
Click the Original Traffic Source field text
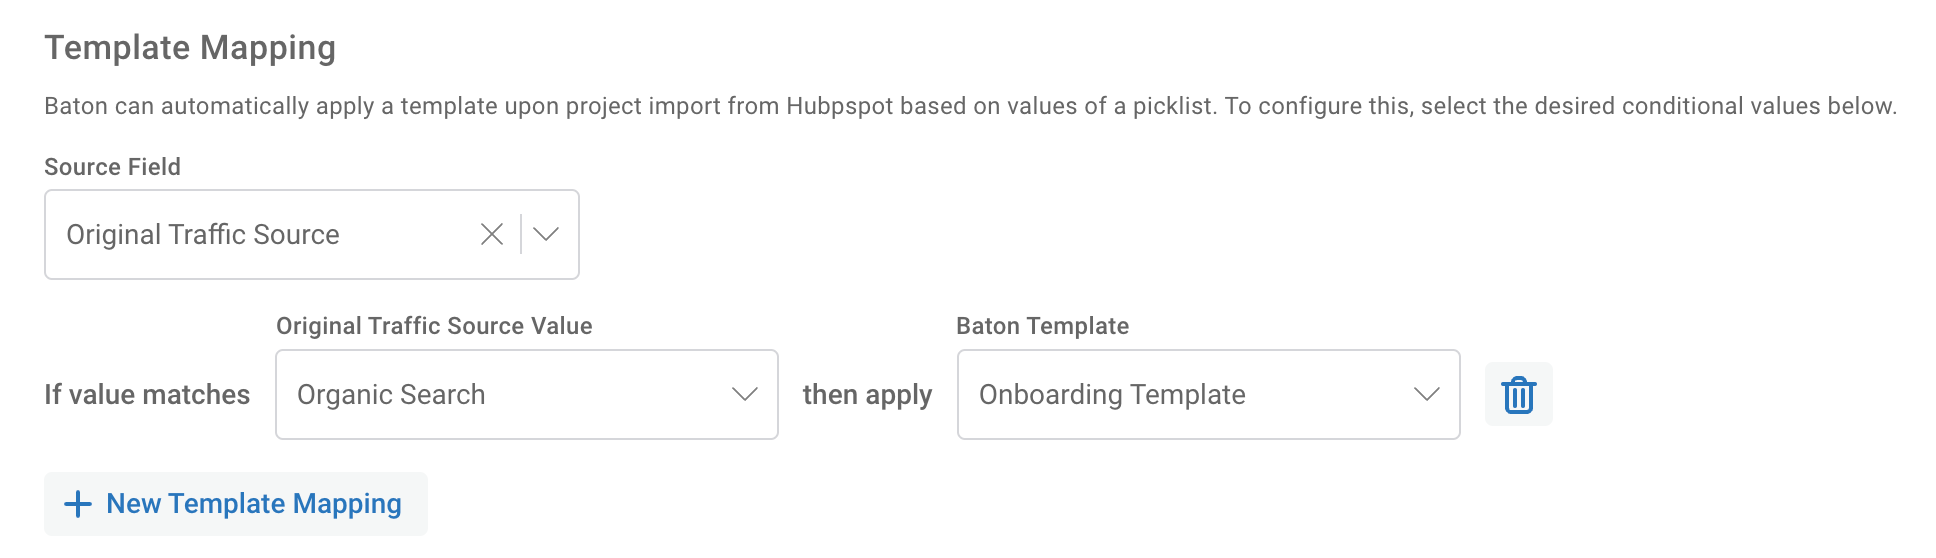point(203,234)
